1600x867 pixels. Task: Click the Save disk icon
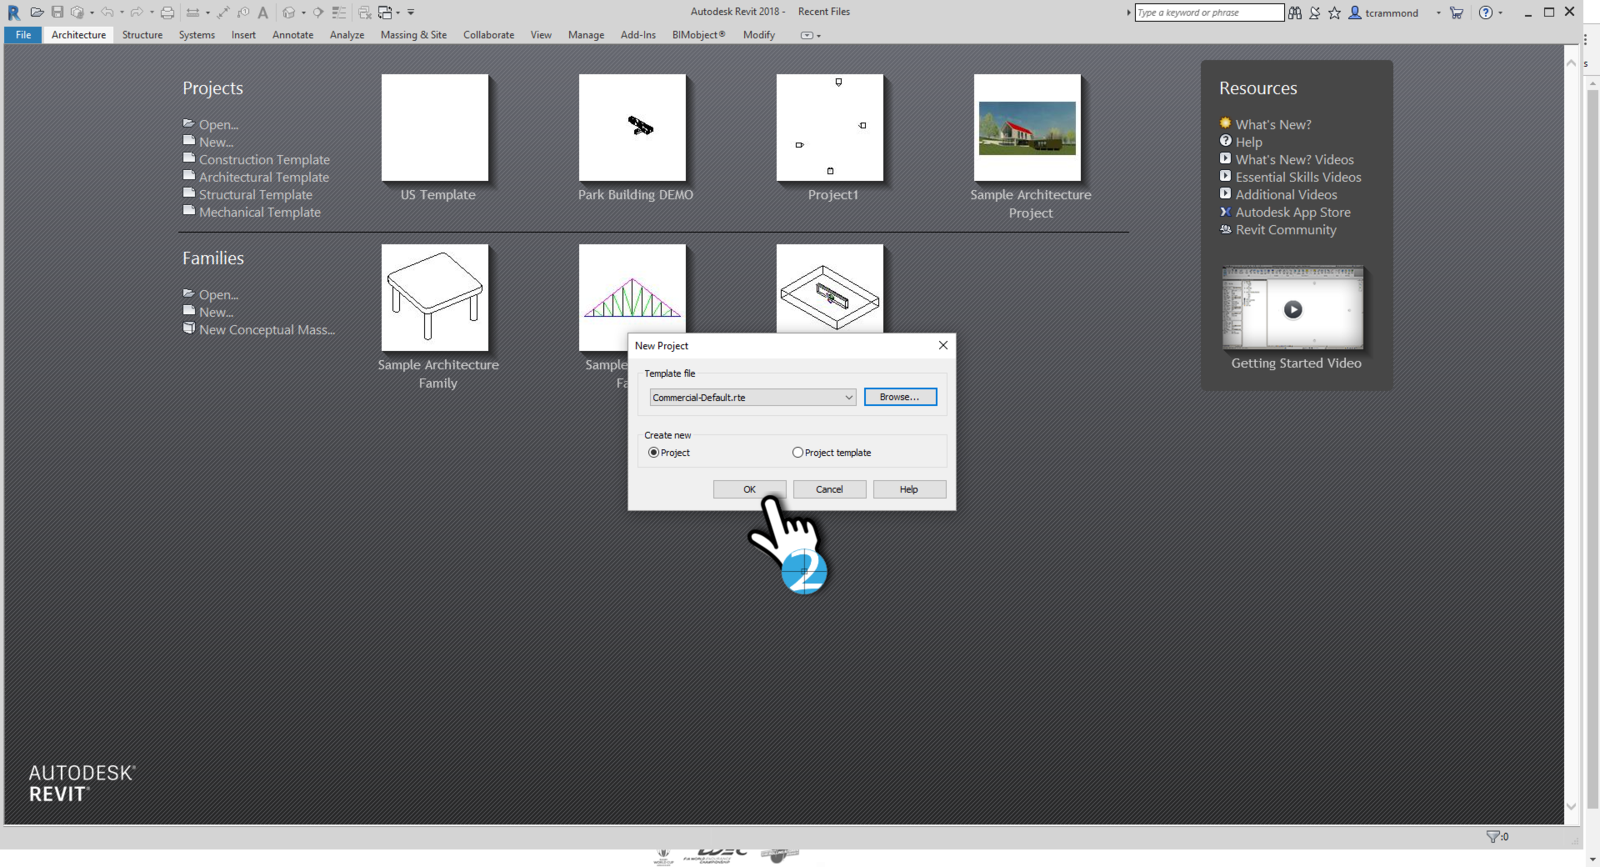pyautogui.click(x=57, y=12)
